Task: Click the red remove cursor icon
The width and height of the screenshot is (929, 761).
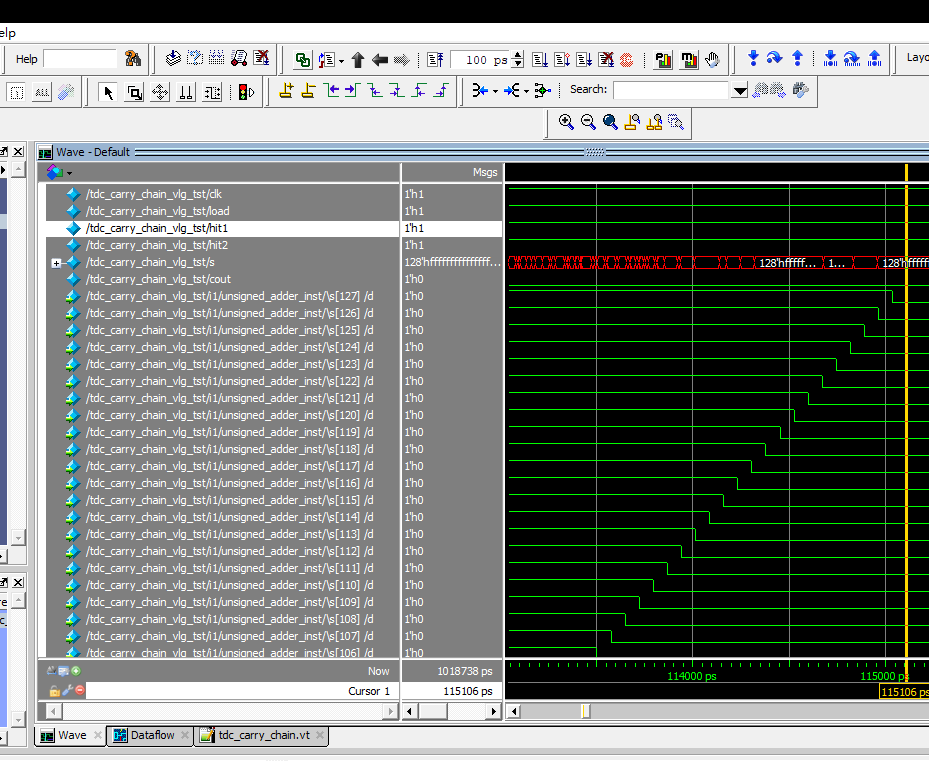Action: (80, 690)
